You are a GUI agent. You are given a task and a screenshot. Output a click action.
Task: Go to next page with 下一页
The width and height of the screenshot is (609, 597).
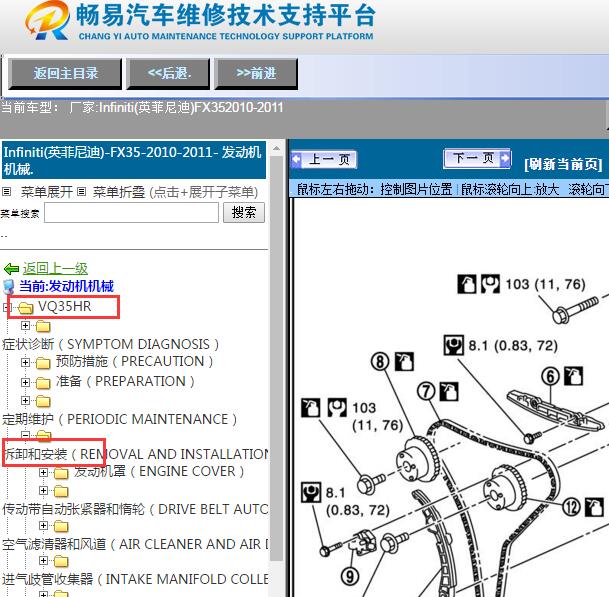[477, 158]
